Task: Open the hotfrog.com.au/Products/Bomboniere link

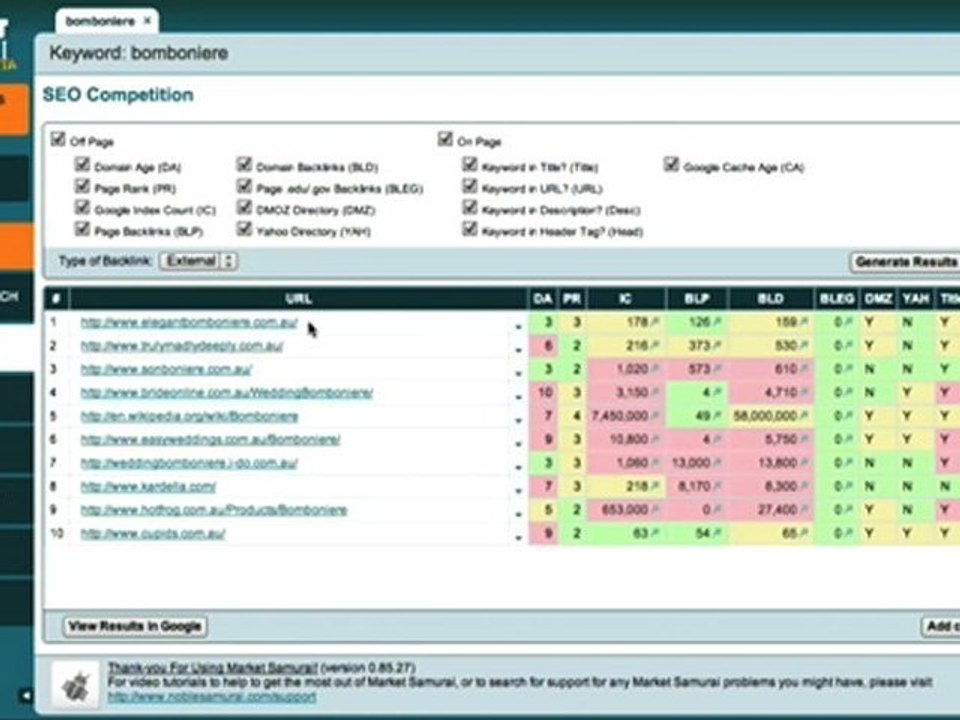Action: point(214,510)
